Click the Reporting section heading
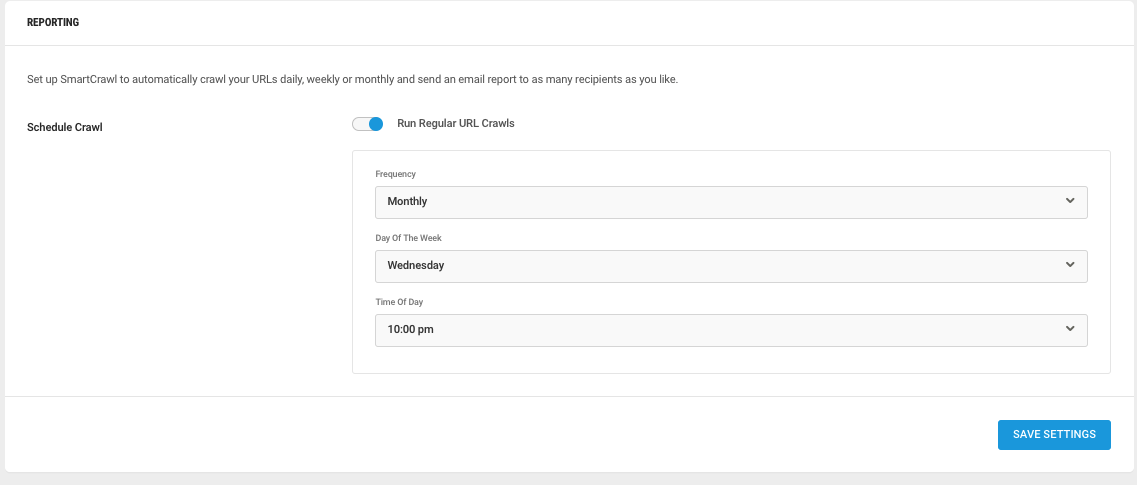 click(x=53, y=22)
